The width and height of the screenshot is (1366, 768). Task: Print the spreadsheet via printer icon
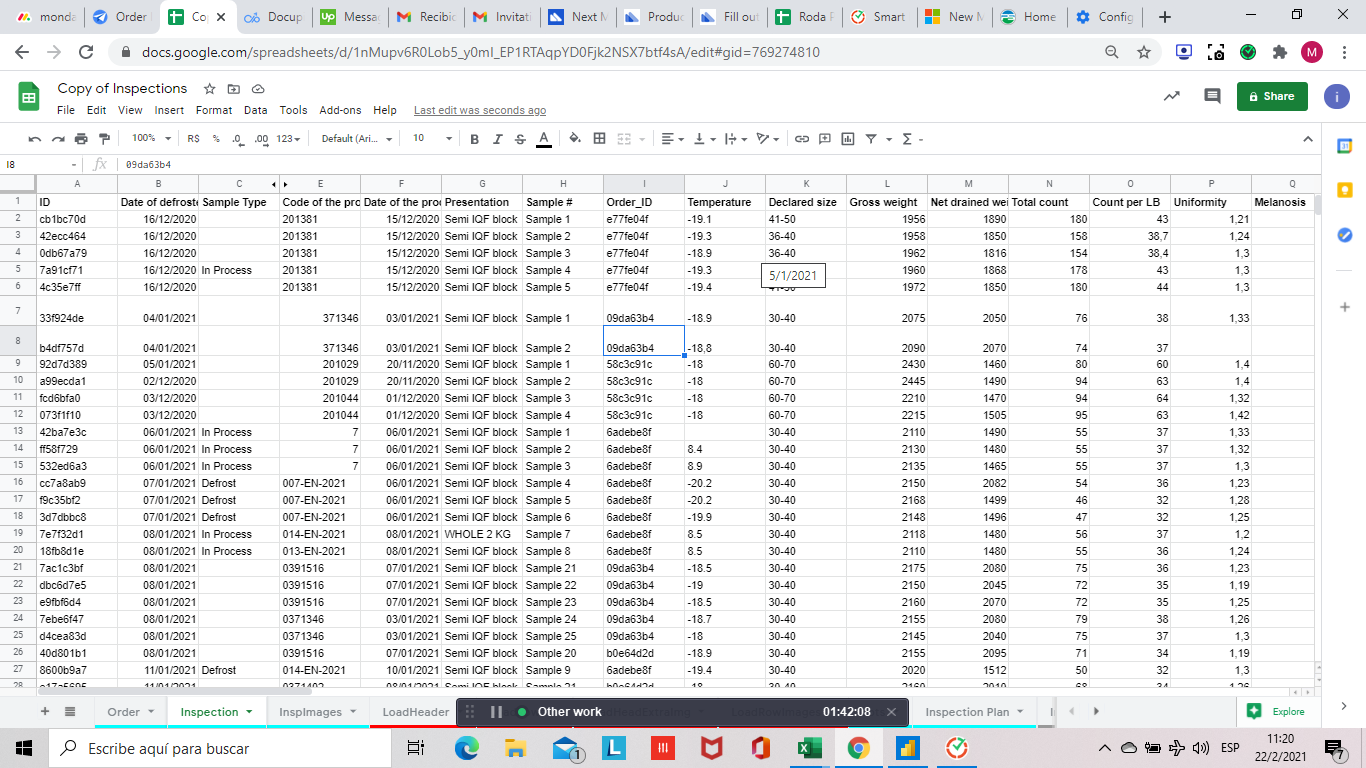click(81, 138)
